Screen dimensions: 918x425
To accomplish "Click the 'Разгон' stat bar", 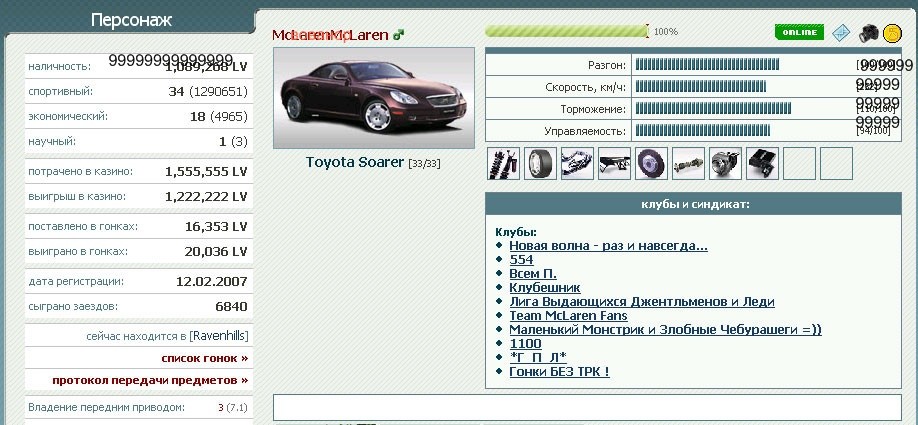I will coord(707,65).
